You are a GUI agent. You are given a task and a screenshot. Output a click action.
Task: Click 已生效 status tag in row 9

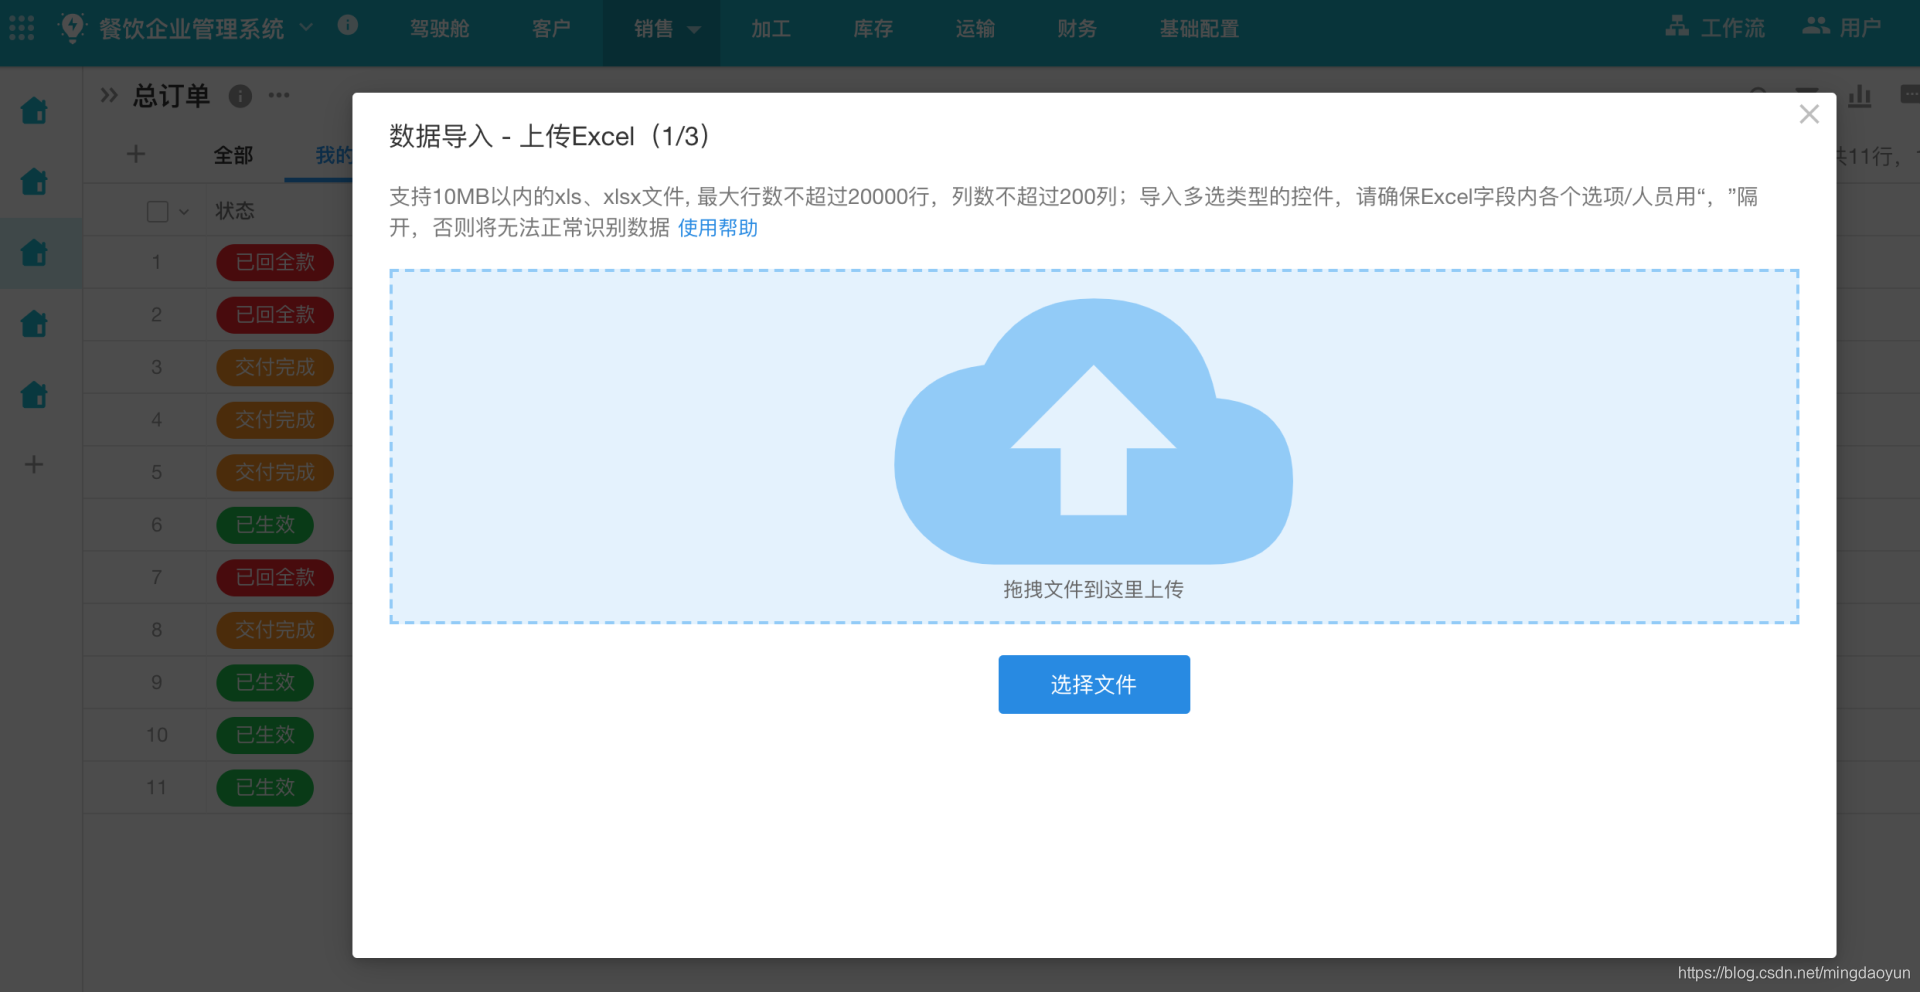[x=265, y=682]
